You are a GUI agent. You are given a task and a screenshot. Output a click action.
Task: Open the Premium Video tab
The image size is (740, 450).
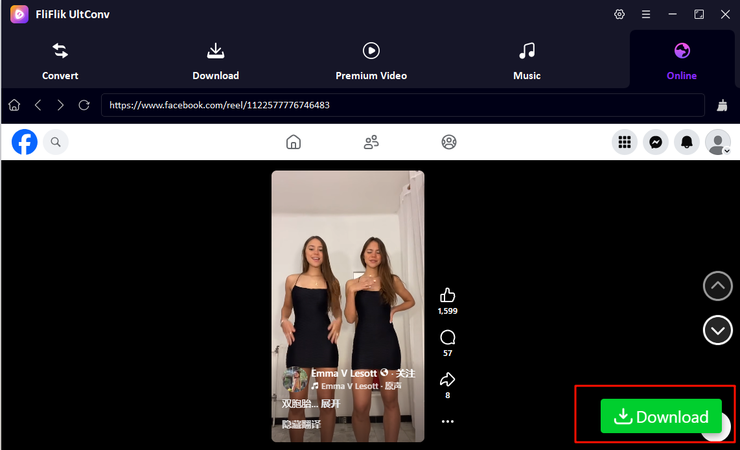click(x=371, y=61)
